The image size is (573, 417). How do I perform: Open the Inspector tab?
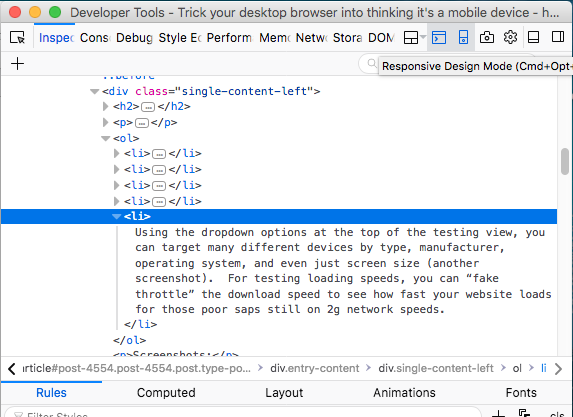click(56, 38)
